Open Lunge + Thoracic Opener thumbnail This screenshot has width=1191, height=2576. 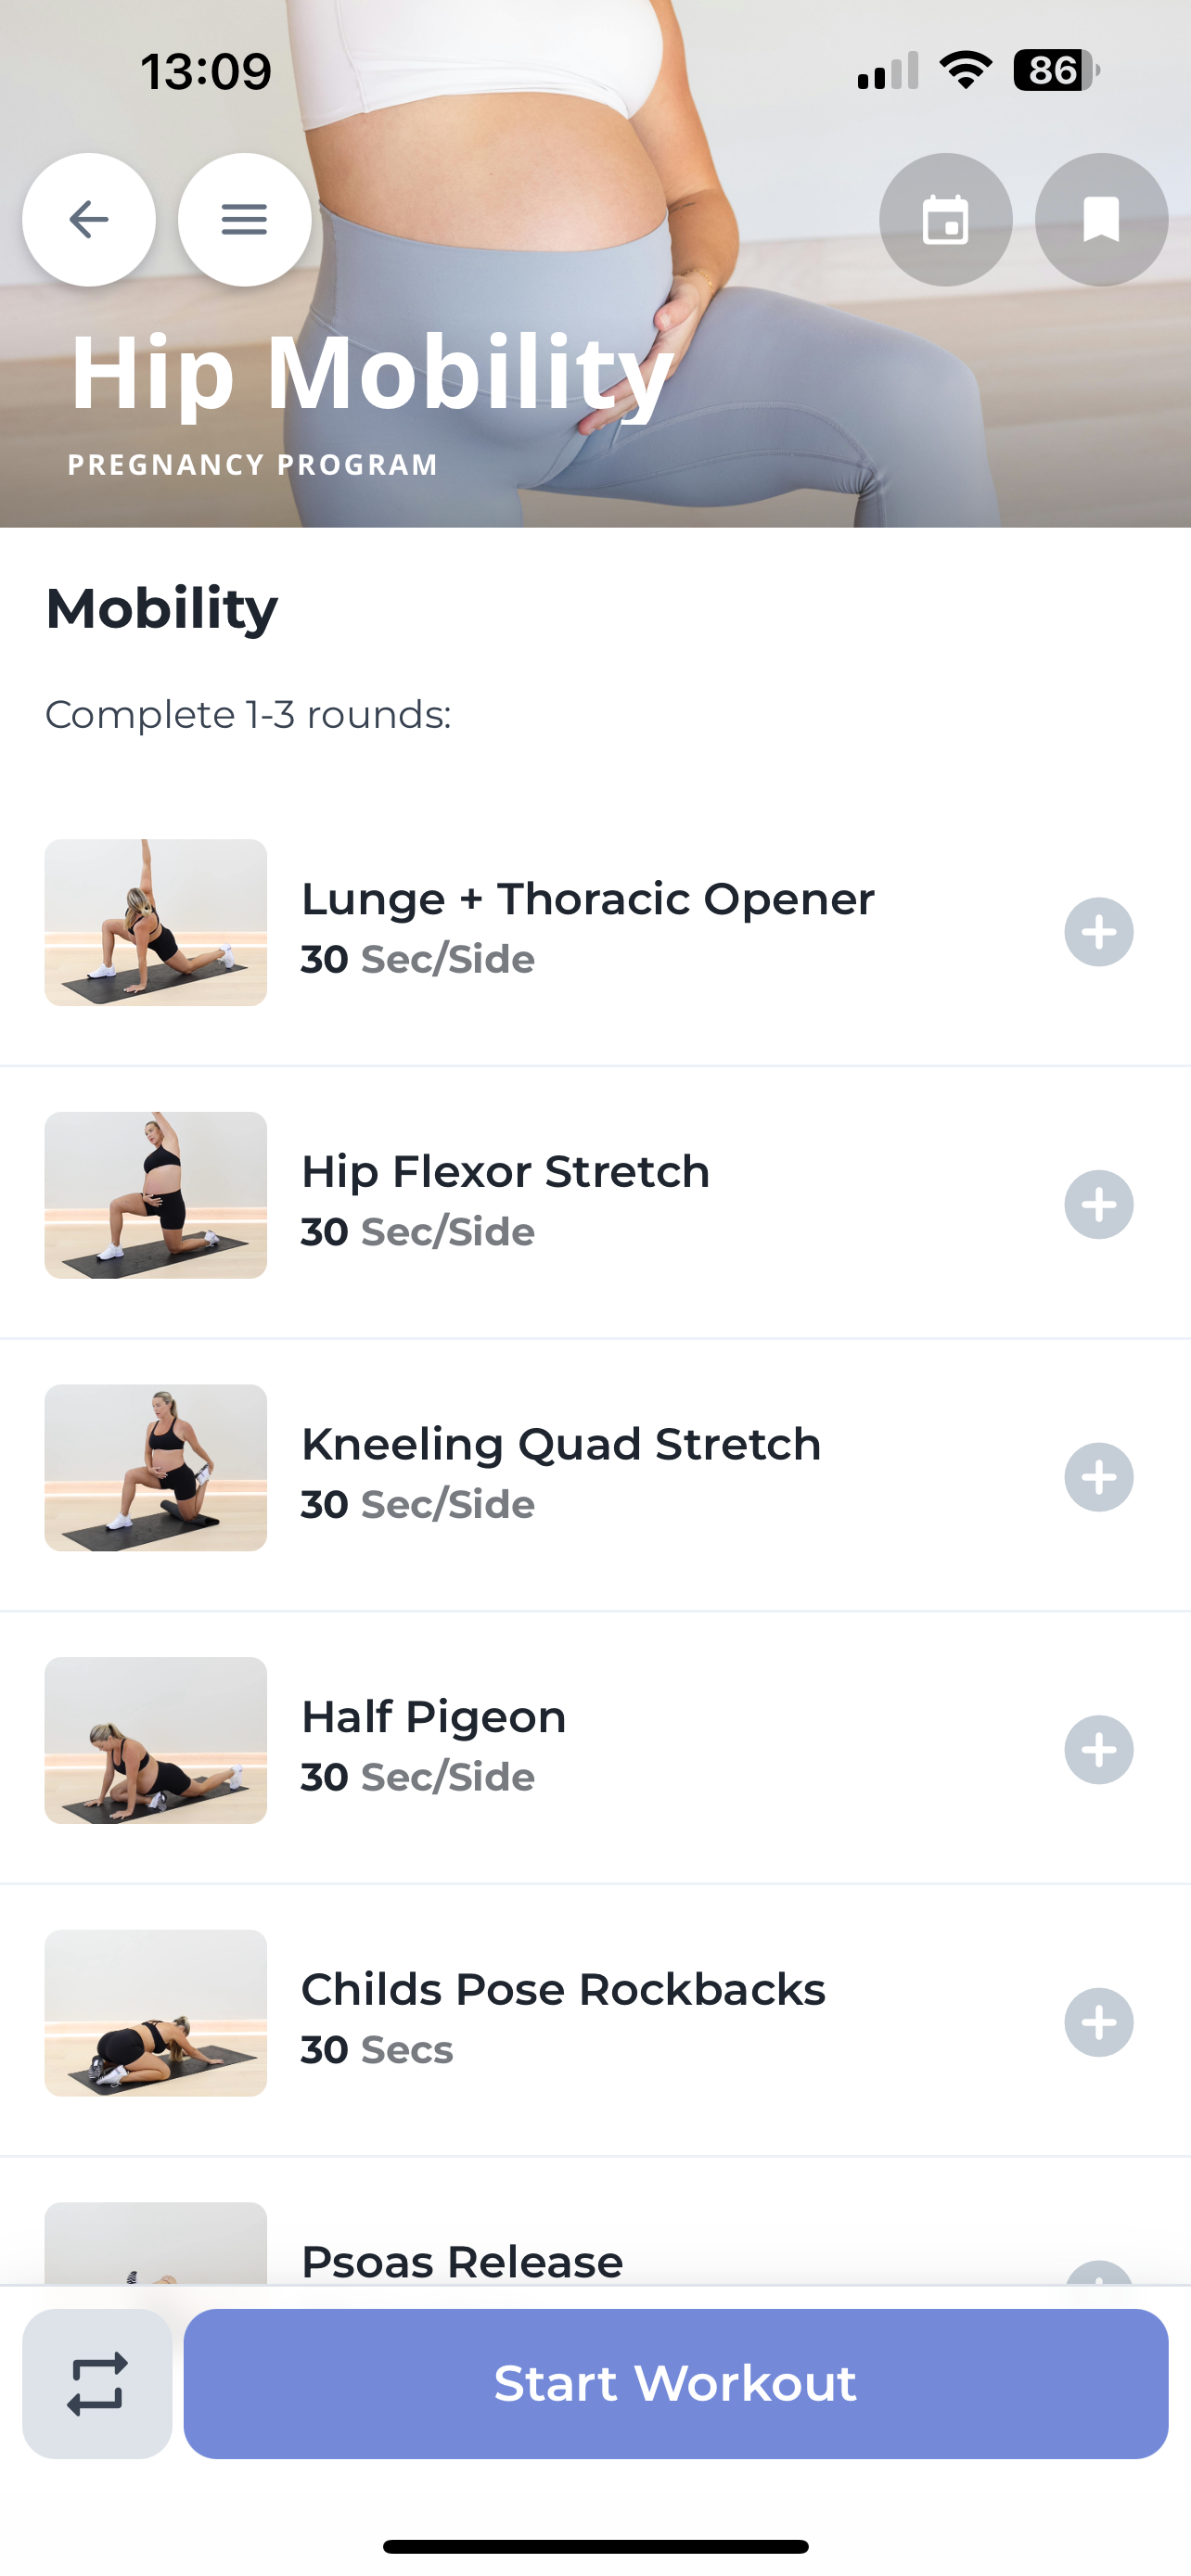[x=156, y=922]
